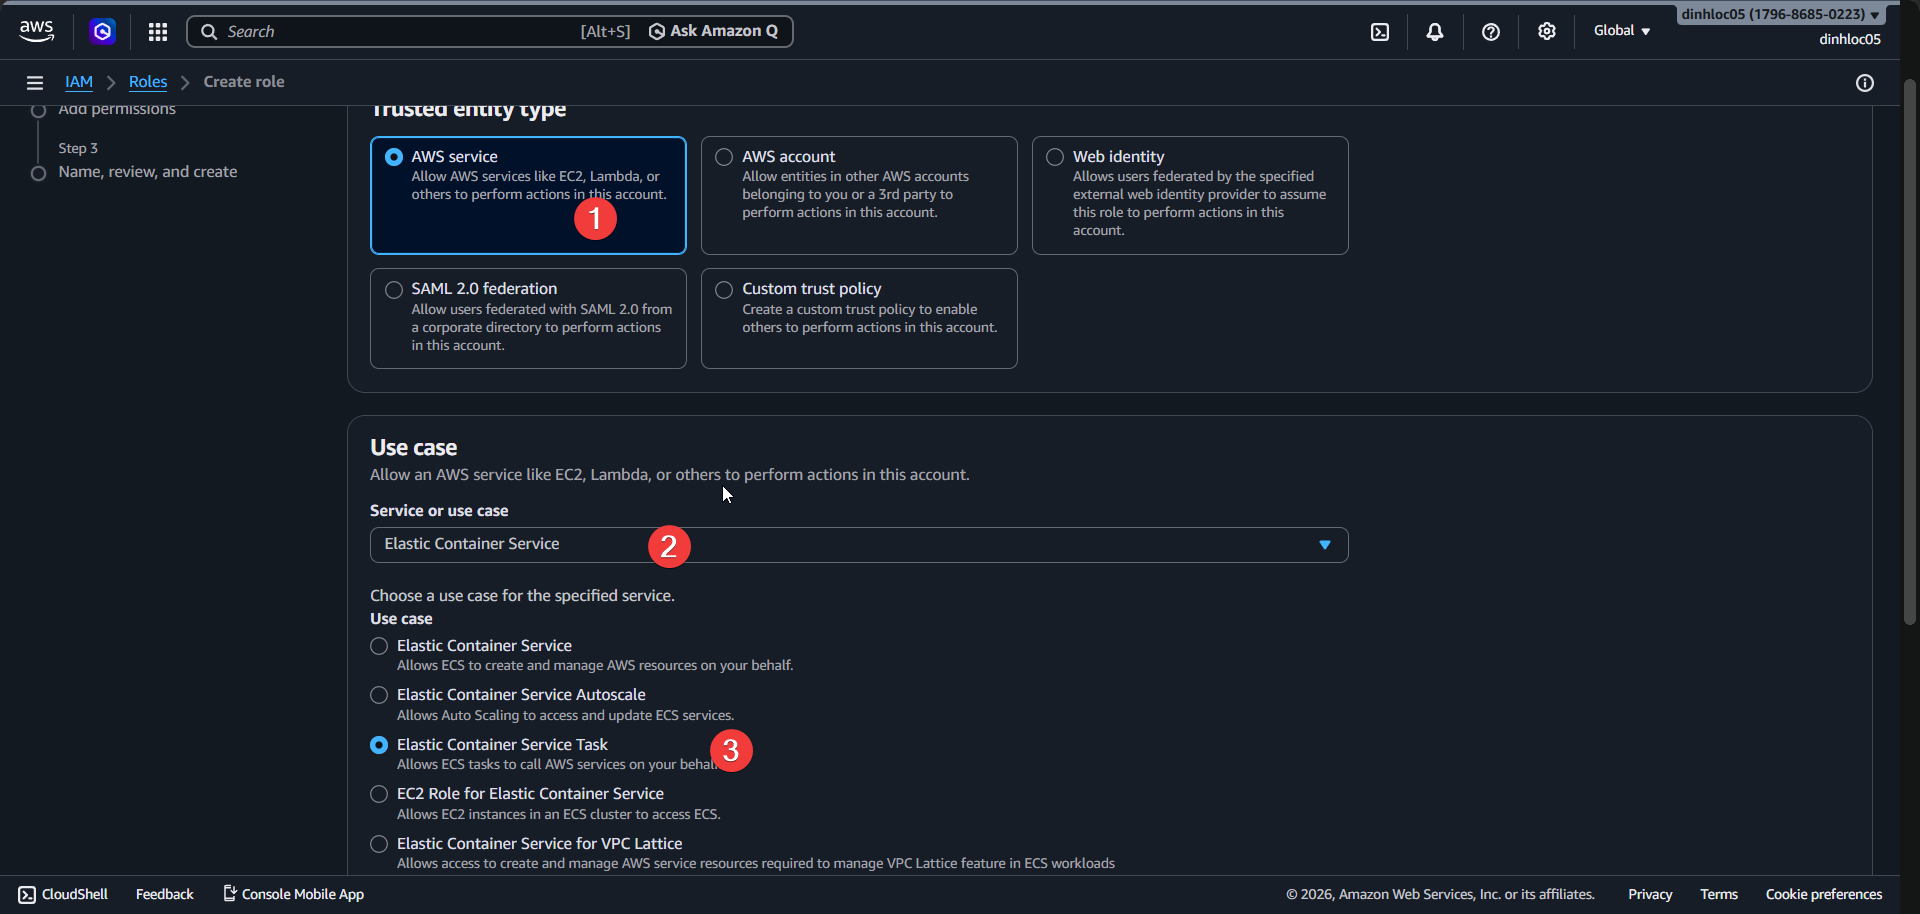Select the AWS account trusted entity type

[x=723, y=156]
